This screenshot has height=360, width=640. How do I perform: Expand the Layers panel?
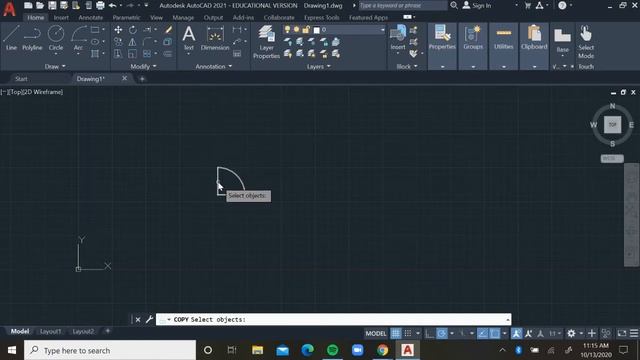coord(318,66)
